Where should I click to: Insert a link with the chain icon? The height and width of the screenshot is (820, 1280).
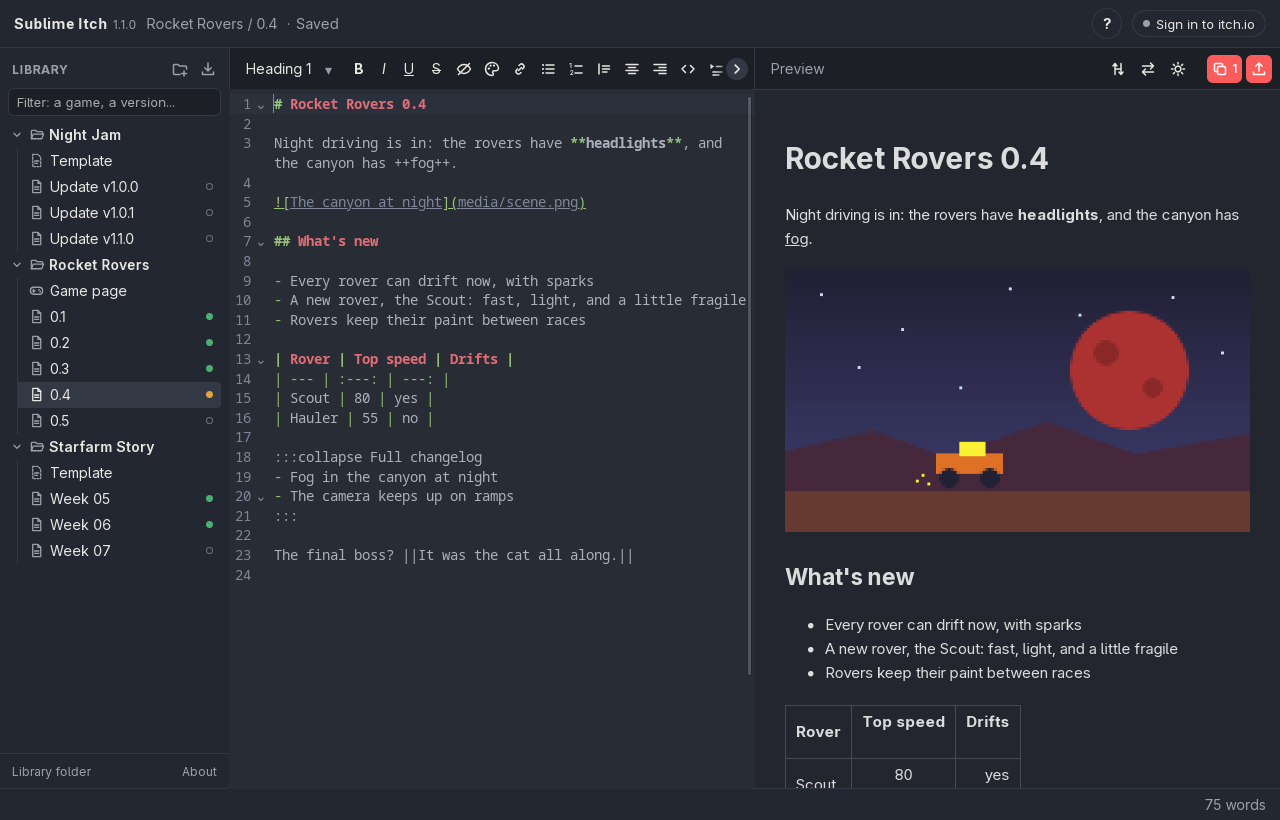point(520,69)
